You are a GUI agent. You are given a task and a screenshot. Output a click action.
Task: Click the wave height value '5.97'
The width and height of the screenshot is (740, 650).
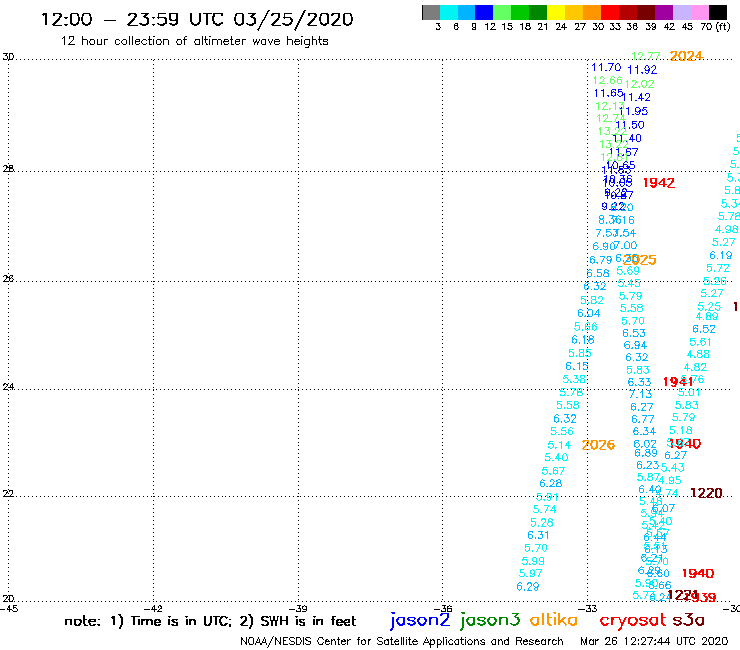[x=530, y=574]
